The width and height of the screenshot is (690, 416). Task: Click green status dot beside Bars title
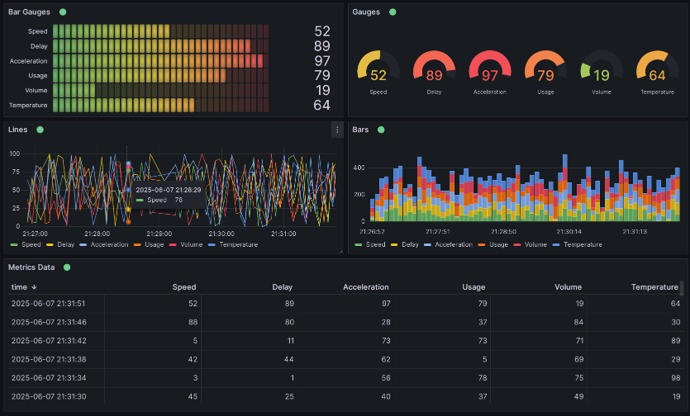[x=381, y=129]
